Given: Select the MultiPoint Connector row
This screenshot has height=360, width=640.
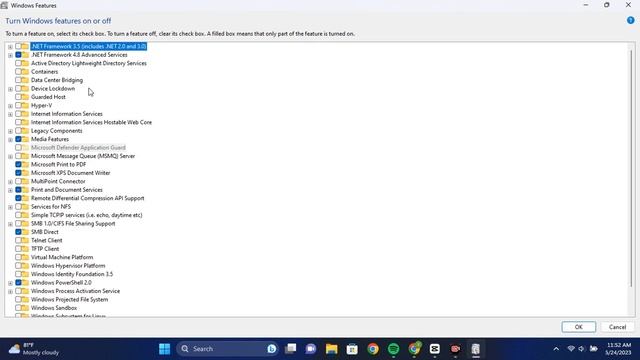Looking at the screenshot, I should pyautogui.click(x=58, y=181).
